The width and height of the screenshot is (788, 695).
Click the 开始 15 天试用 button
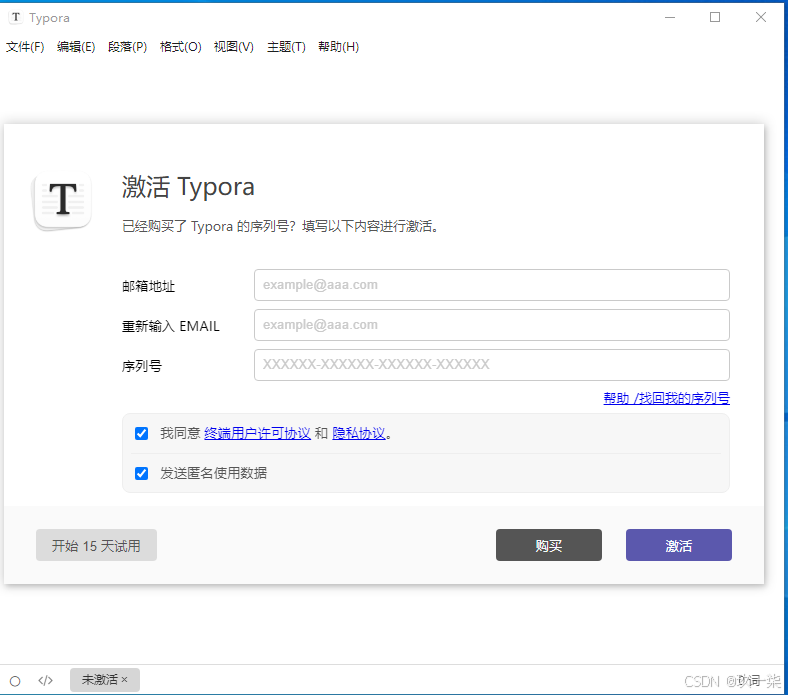tap(96, 545)
